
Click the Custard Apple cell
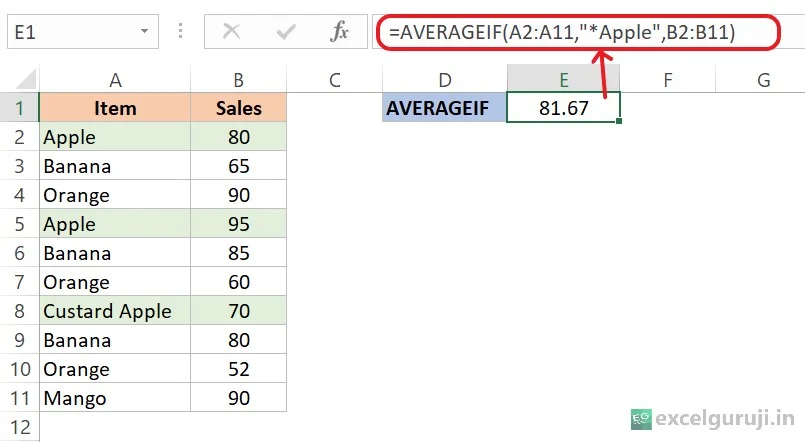pyautogui.click(x=115, y=311)
